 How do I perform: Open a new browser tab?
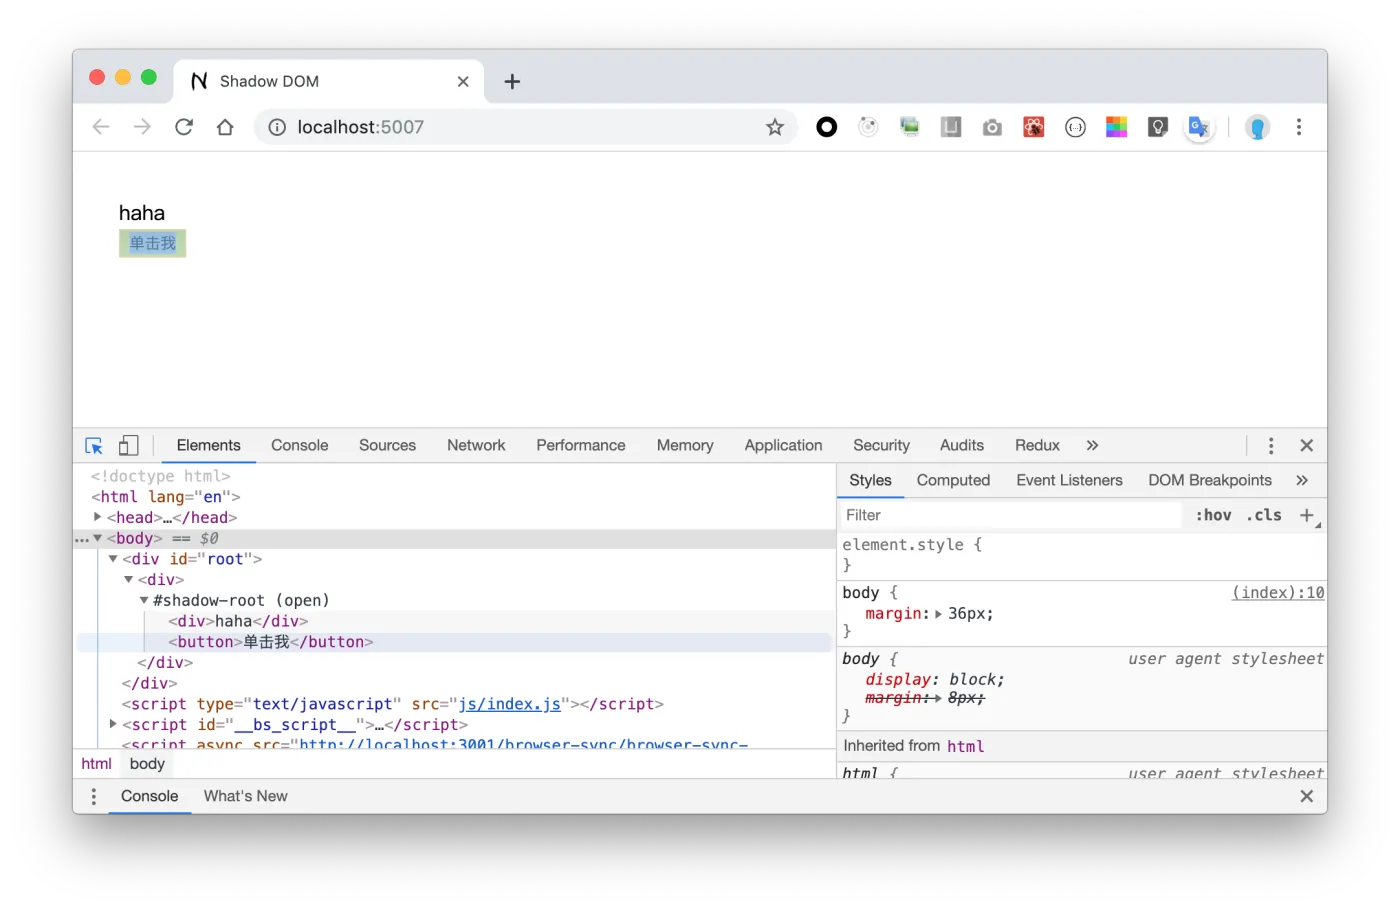[512, 81]
